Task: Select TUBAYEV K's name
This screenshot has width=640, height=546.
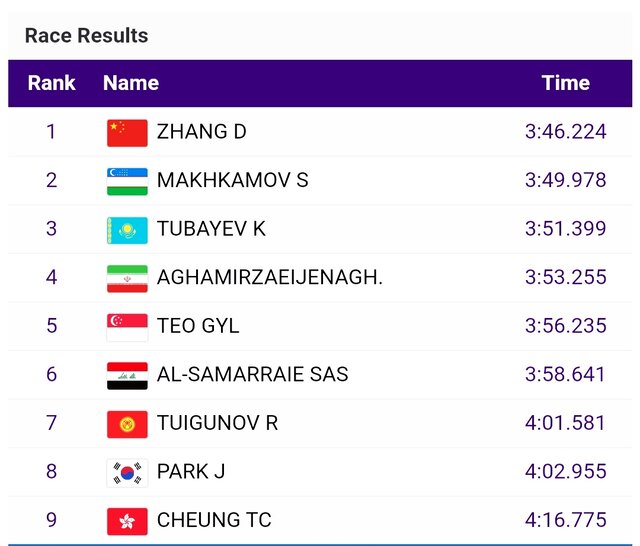Action: click(211, 229)
